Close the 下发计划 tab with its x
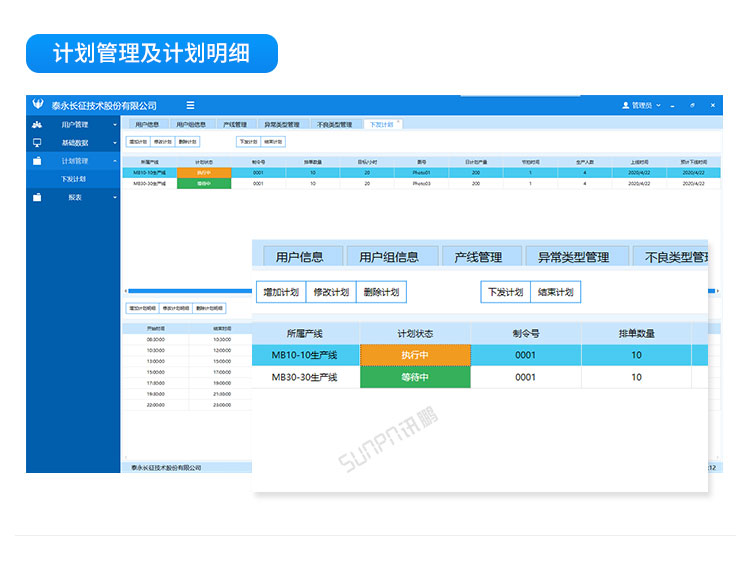This screenshot has height=567, width=750. coord(398,122)
